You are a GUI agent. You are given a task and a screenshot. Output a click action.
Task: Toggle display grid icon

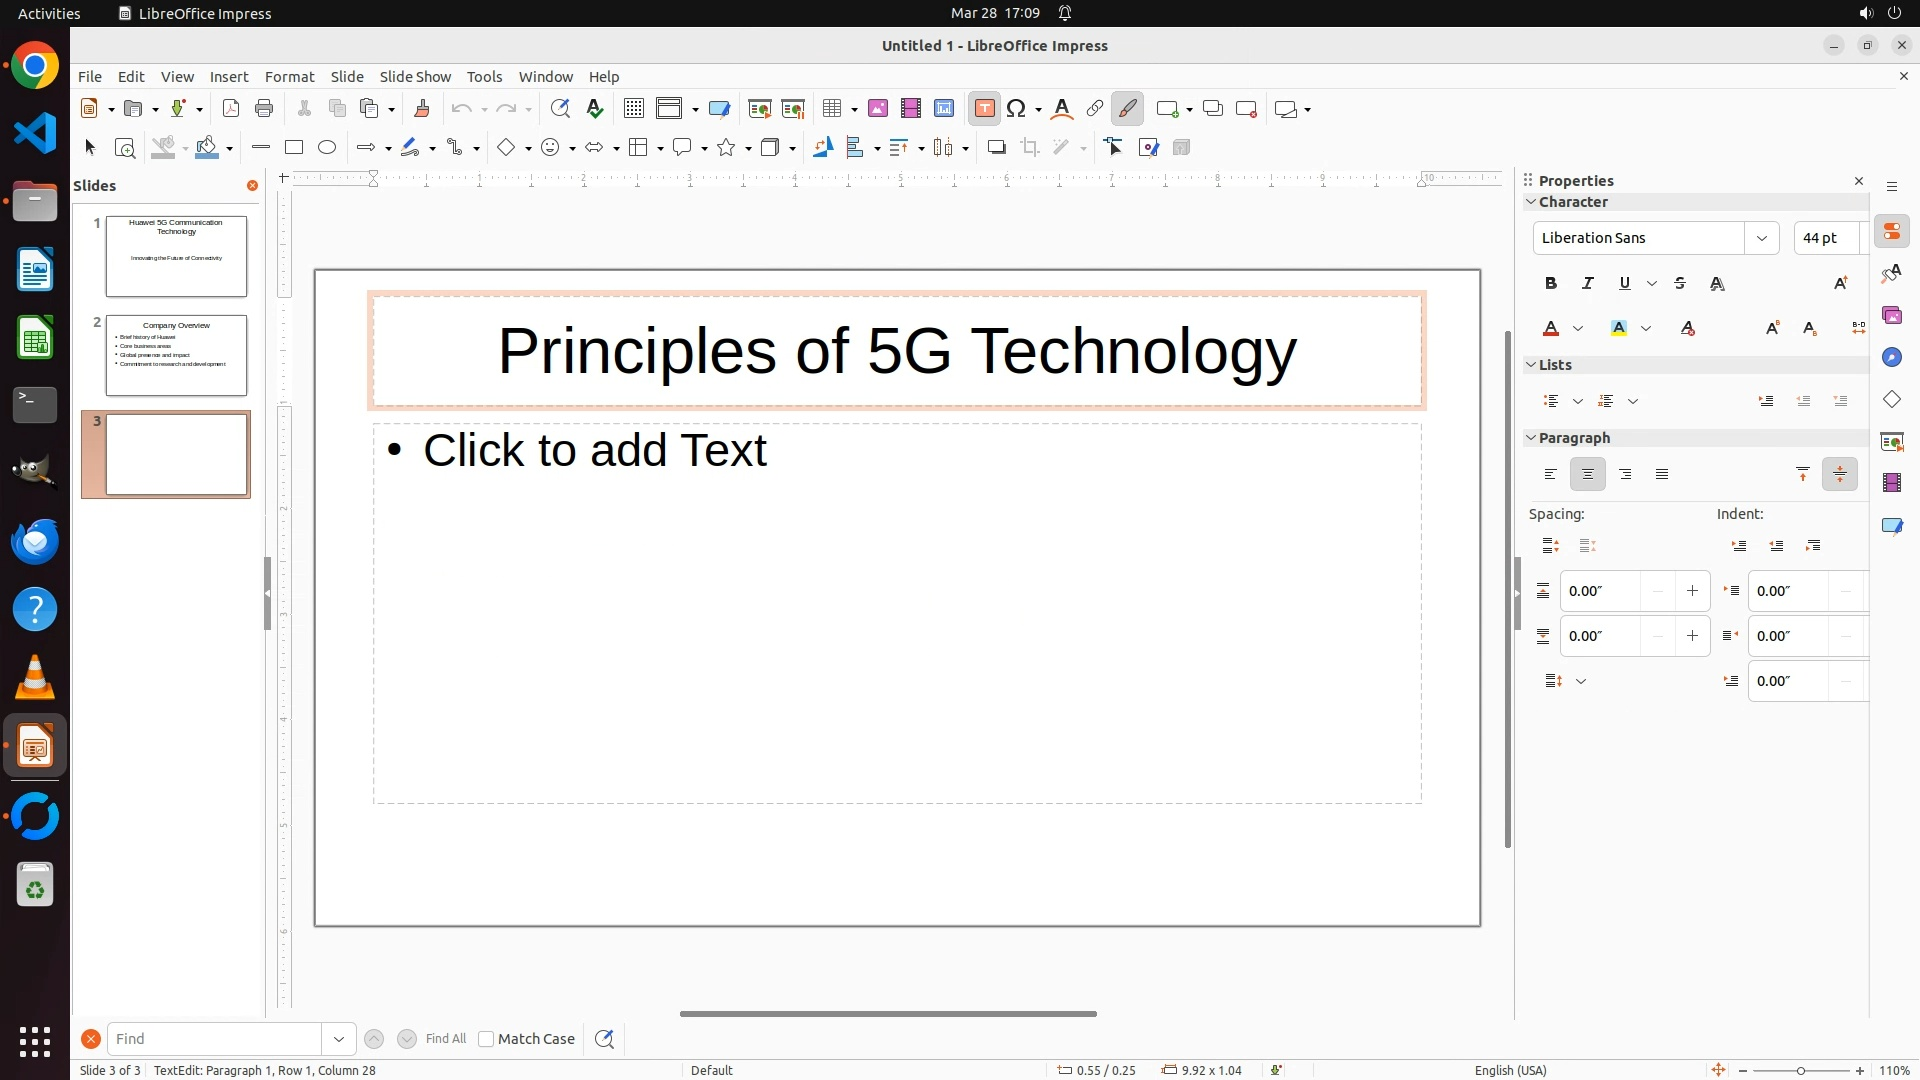(633, 109)
